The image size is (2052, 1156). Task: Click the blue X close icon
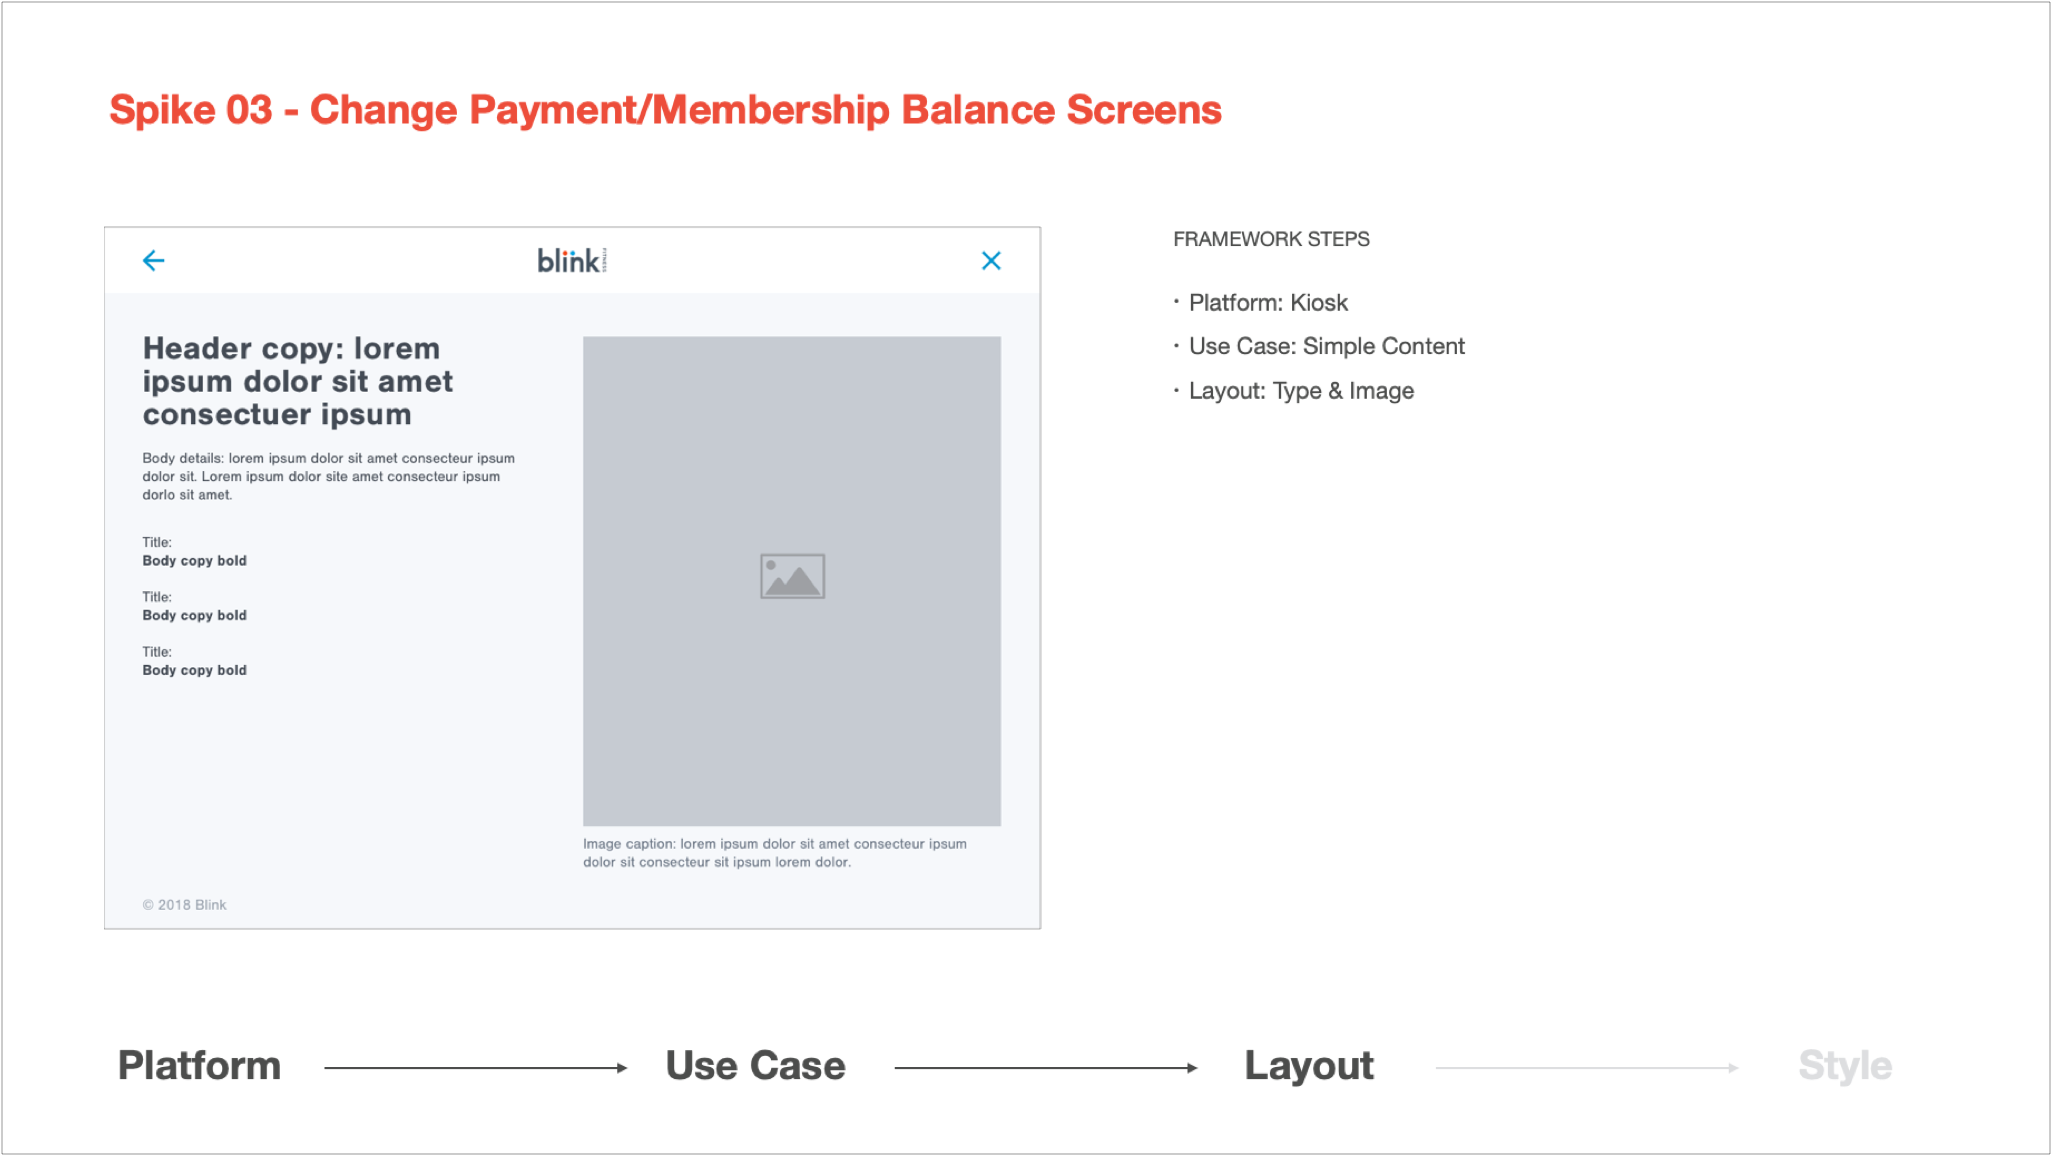click(991, 261)
